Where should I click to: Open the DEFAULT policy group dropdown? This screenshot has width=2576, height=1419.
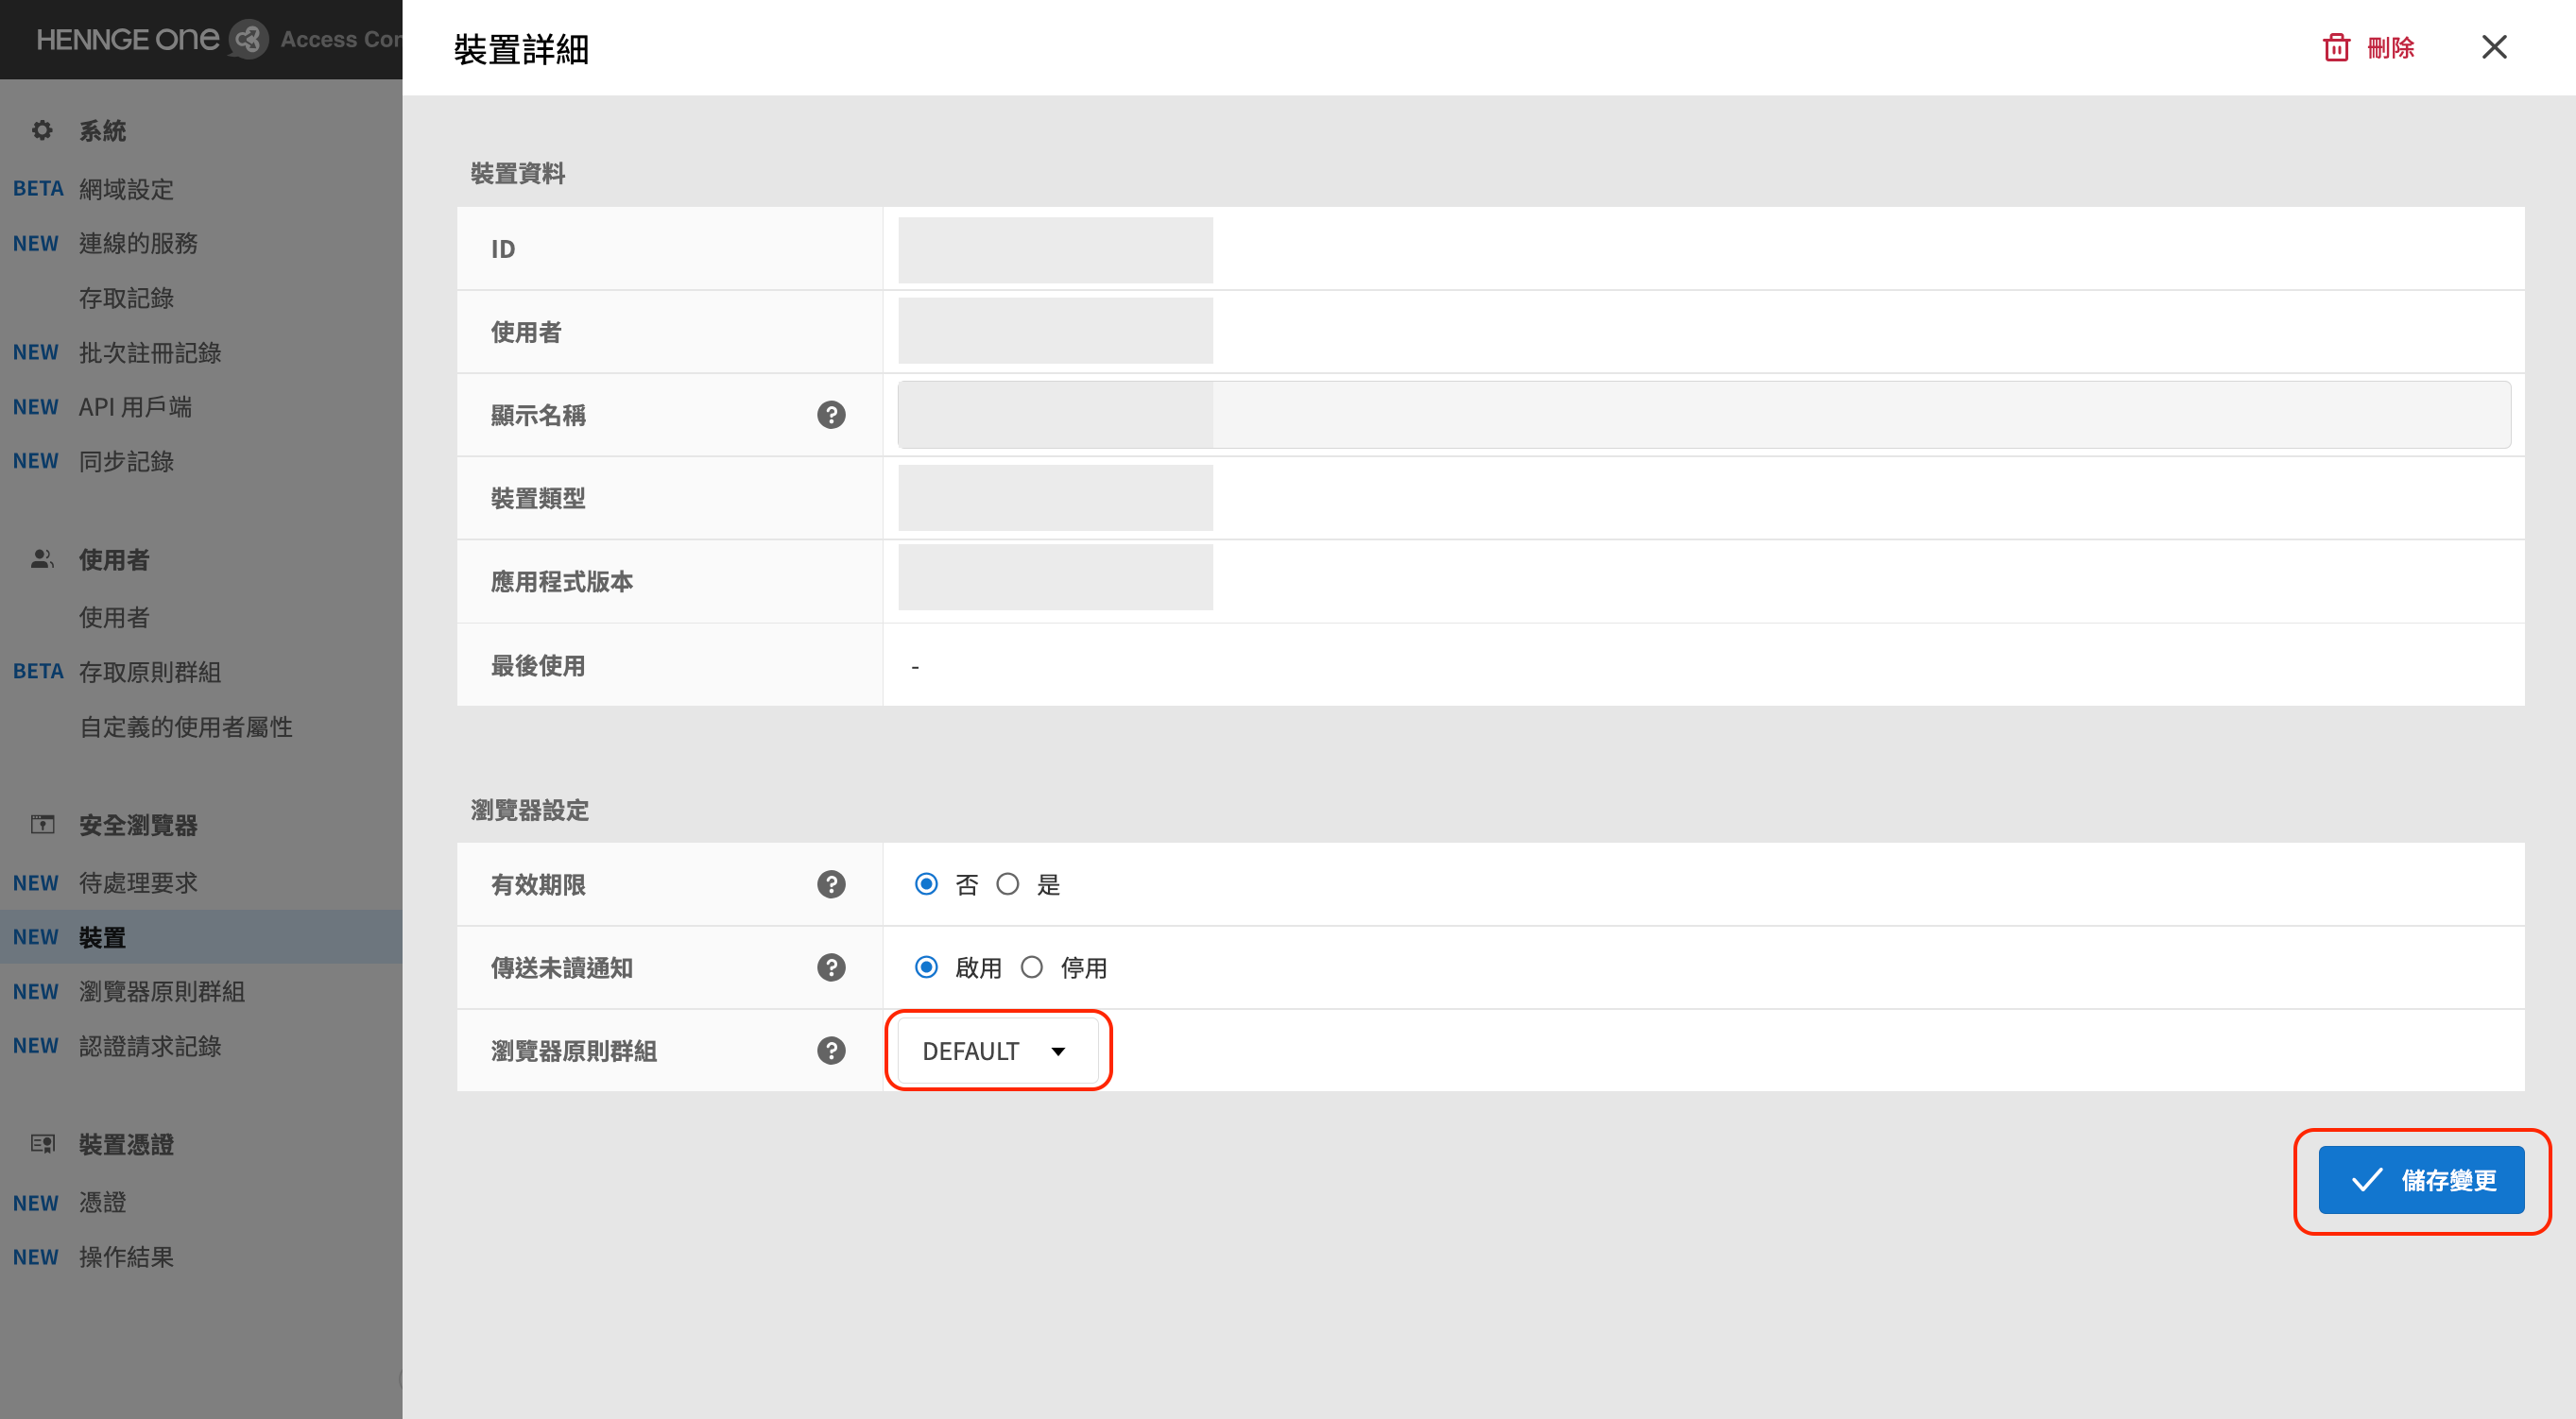pos(997,1050)
